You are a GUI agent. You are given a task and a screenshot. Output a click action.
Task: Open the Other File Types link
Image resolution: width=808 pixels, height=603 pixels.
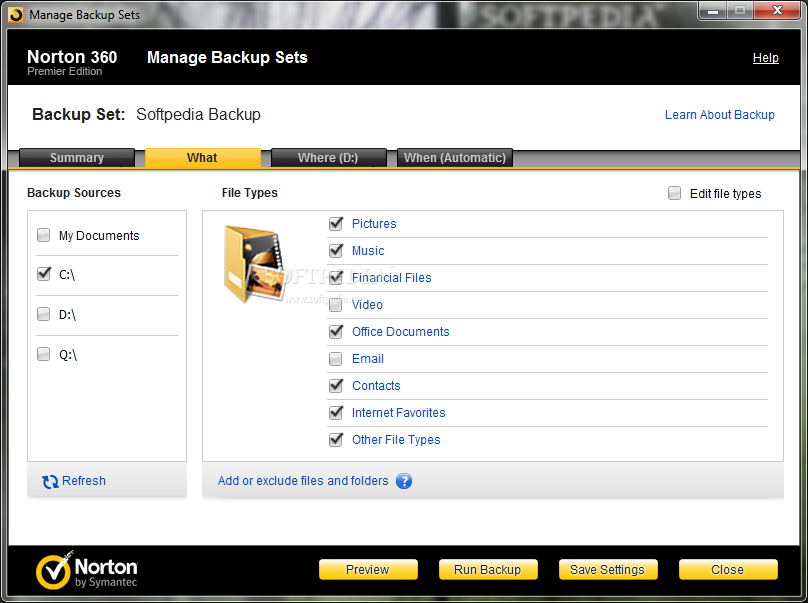coord(396,440)
